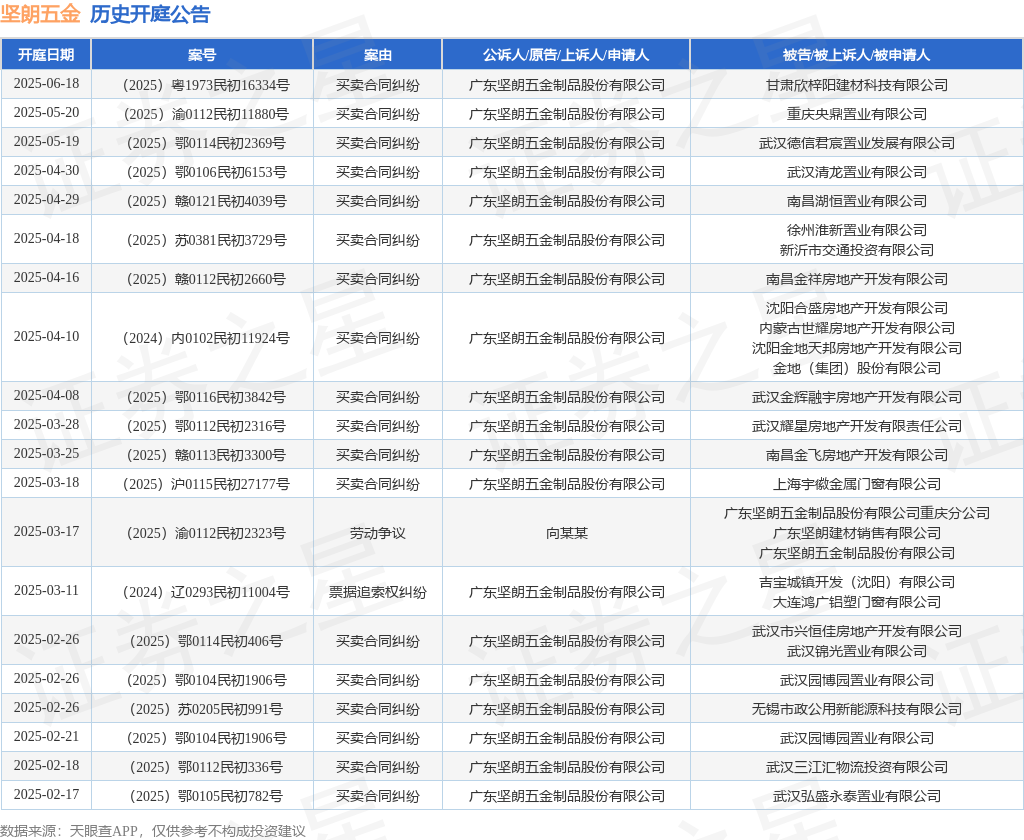Select defendant 南昌金飞房地产开发有限公司
The image size is (1024, 840).
(x=857, y=455)
